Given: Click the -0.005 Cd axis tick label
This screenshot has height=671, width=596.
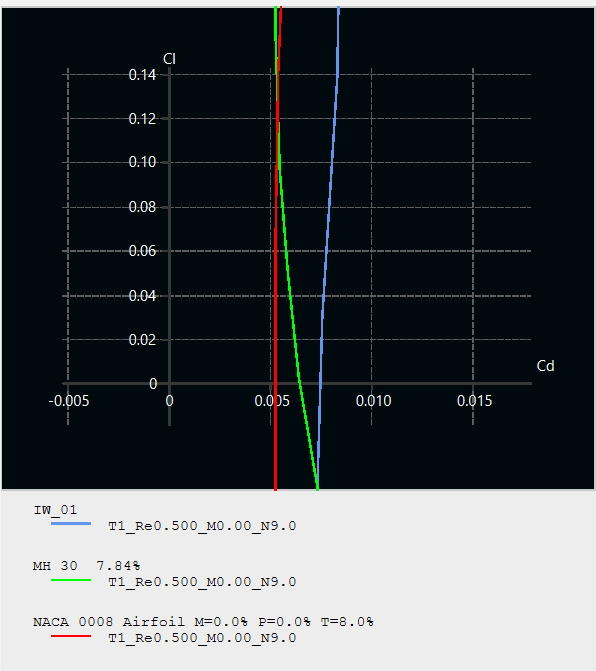Looking at the screenshot, I should click(69, 401).
